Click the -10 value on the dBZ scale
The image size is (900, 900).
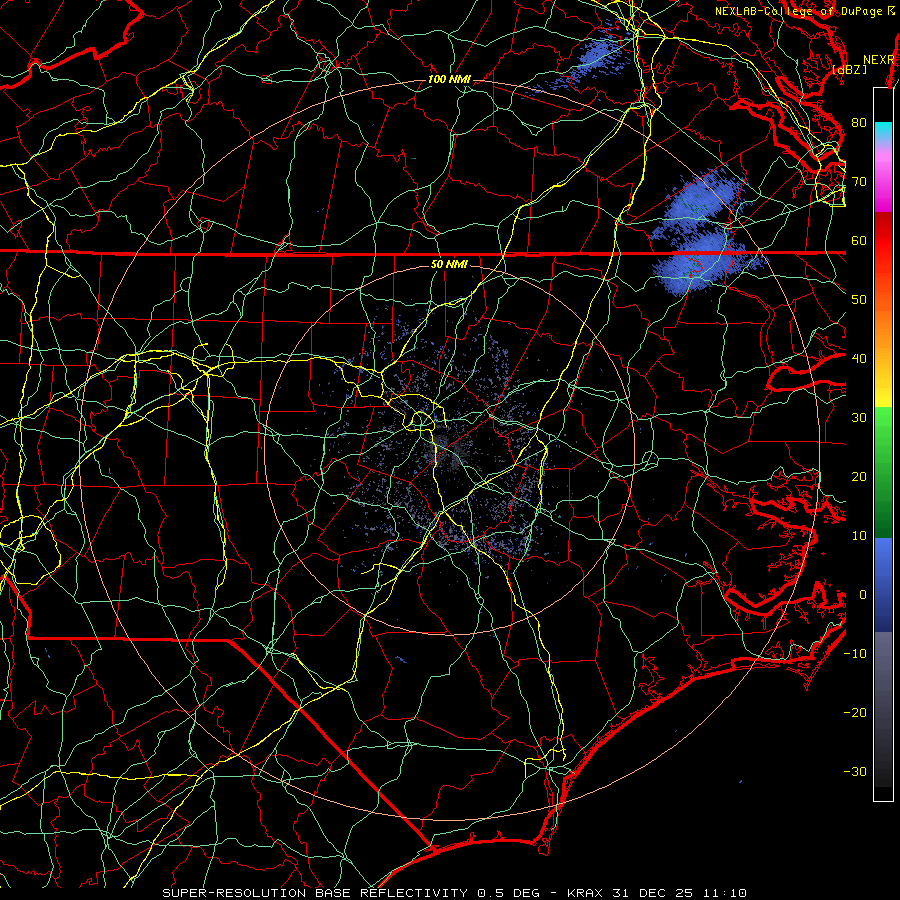(x=855, y=654)
